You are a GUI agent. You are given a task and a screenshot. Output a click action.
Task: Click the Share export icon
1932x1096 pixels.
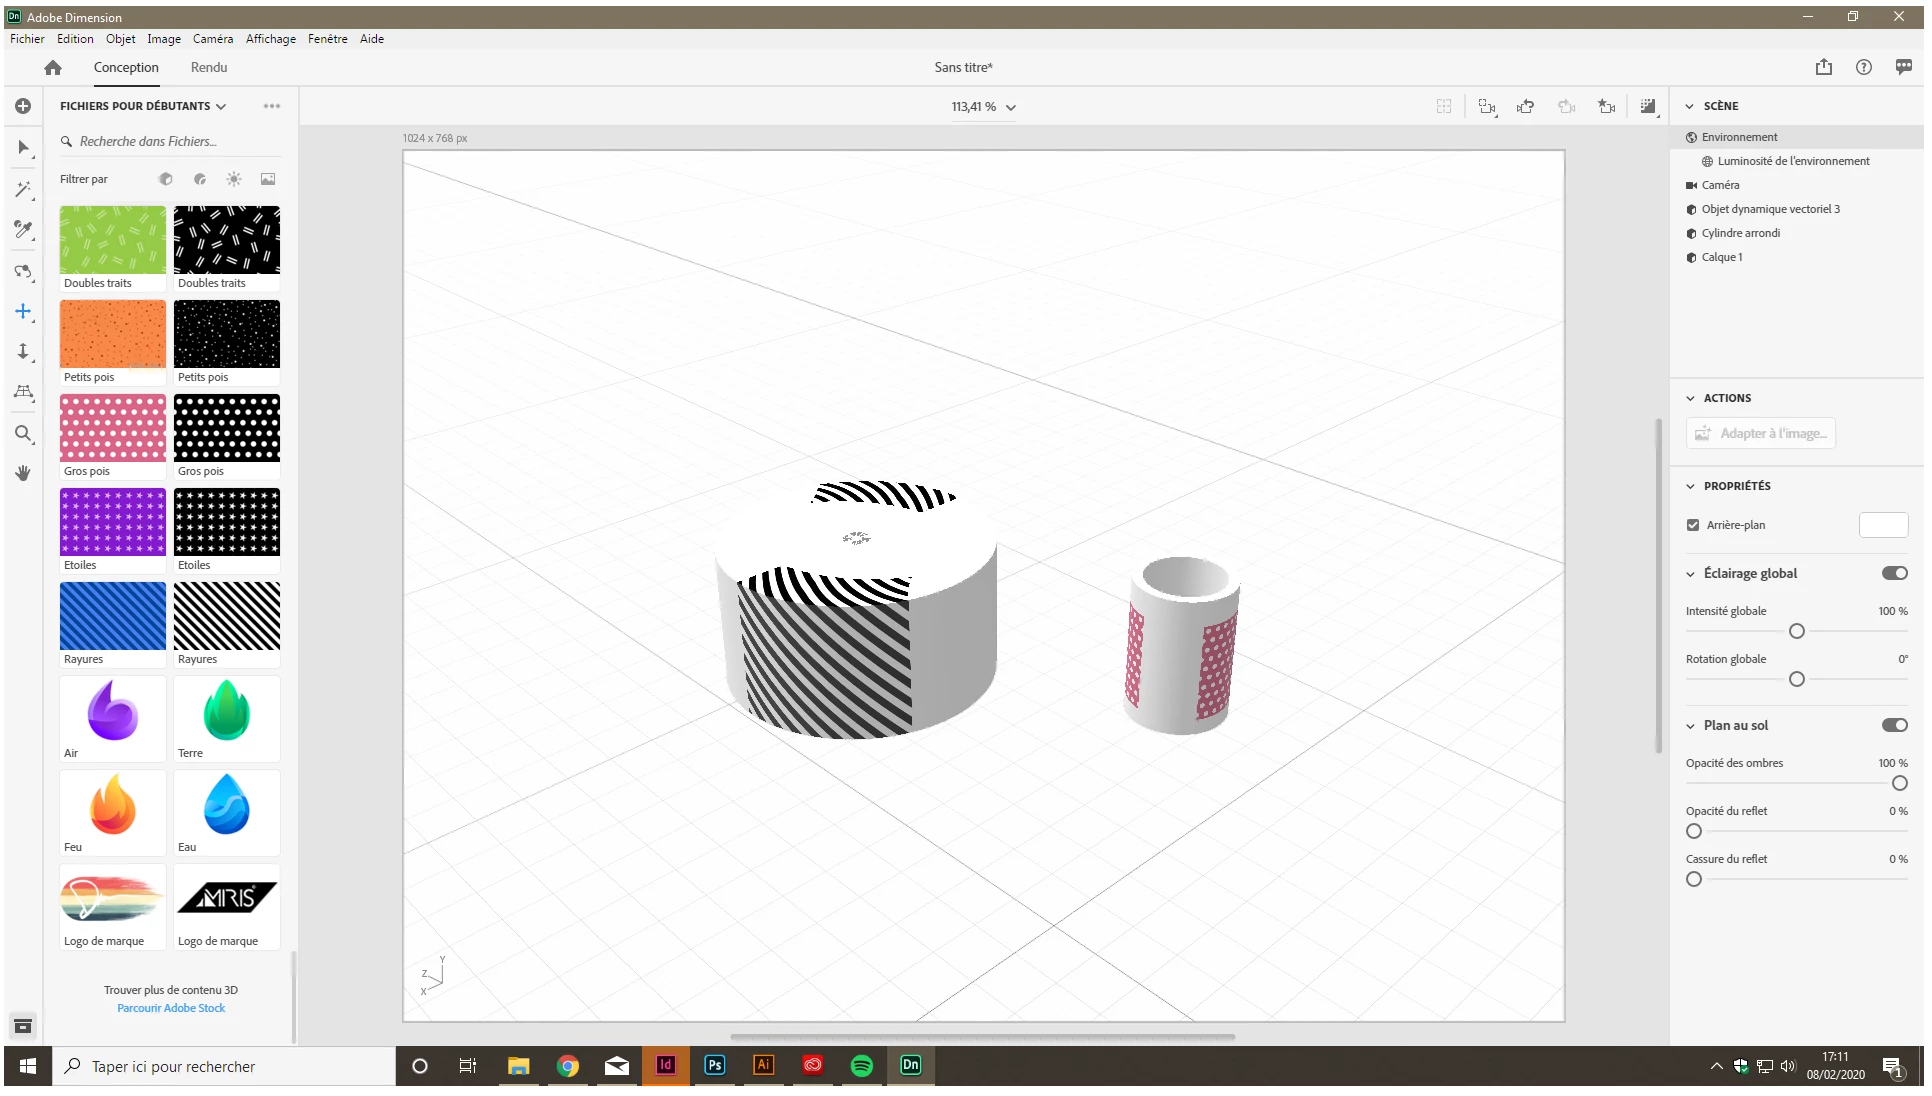point(1824,67)
